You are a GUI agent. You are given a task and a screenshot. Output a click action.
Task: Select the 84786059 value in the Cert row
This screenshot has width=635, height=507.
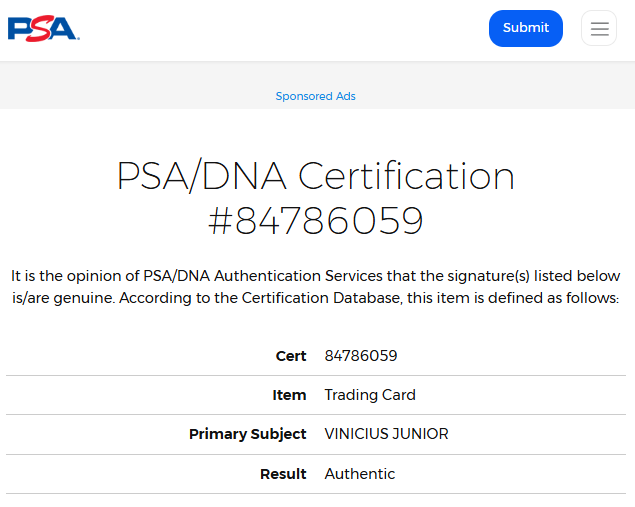pos(361,356)
